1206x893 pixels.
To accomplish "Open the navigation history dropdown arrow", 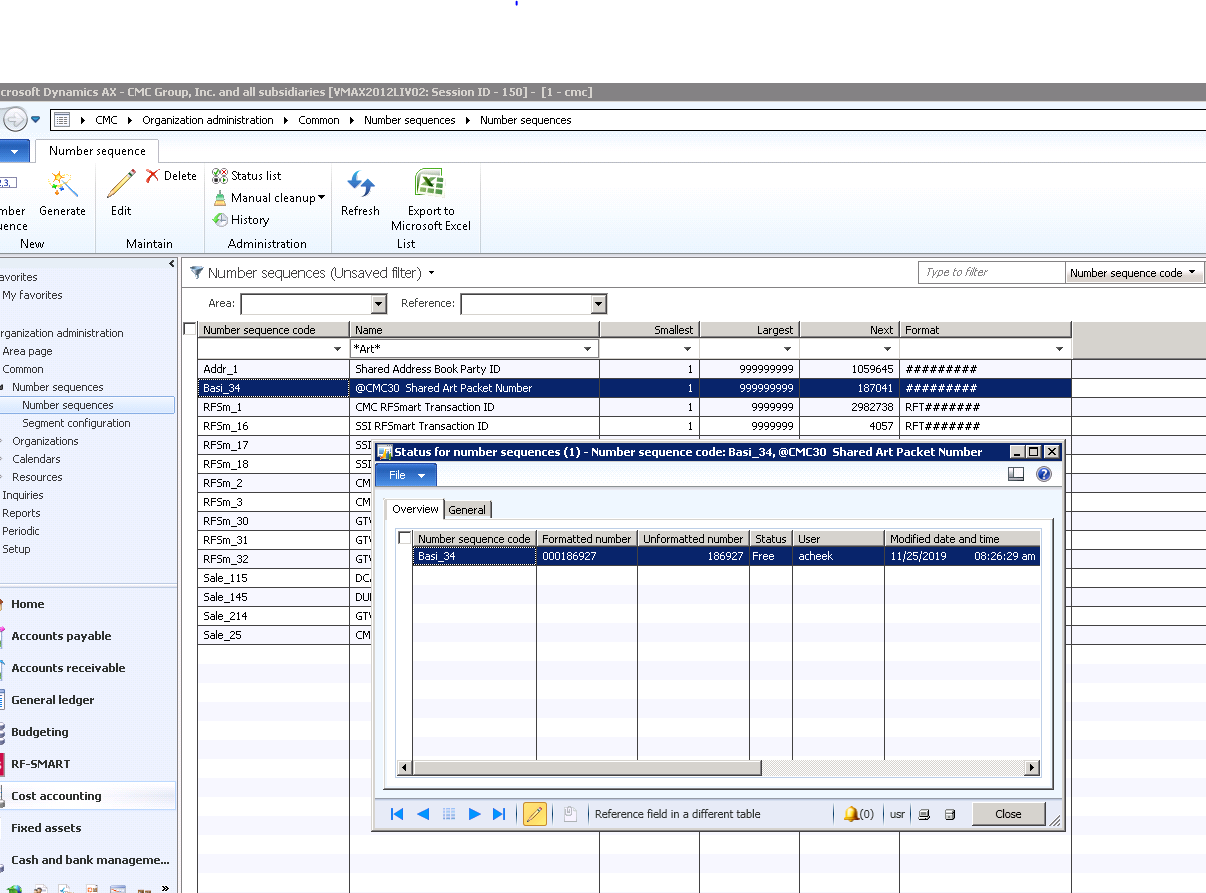I will [36, 120].
